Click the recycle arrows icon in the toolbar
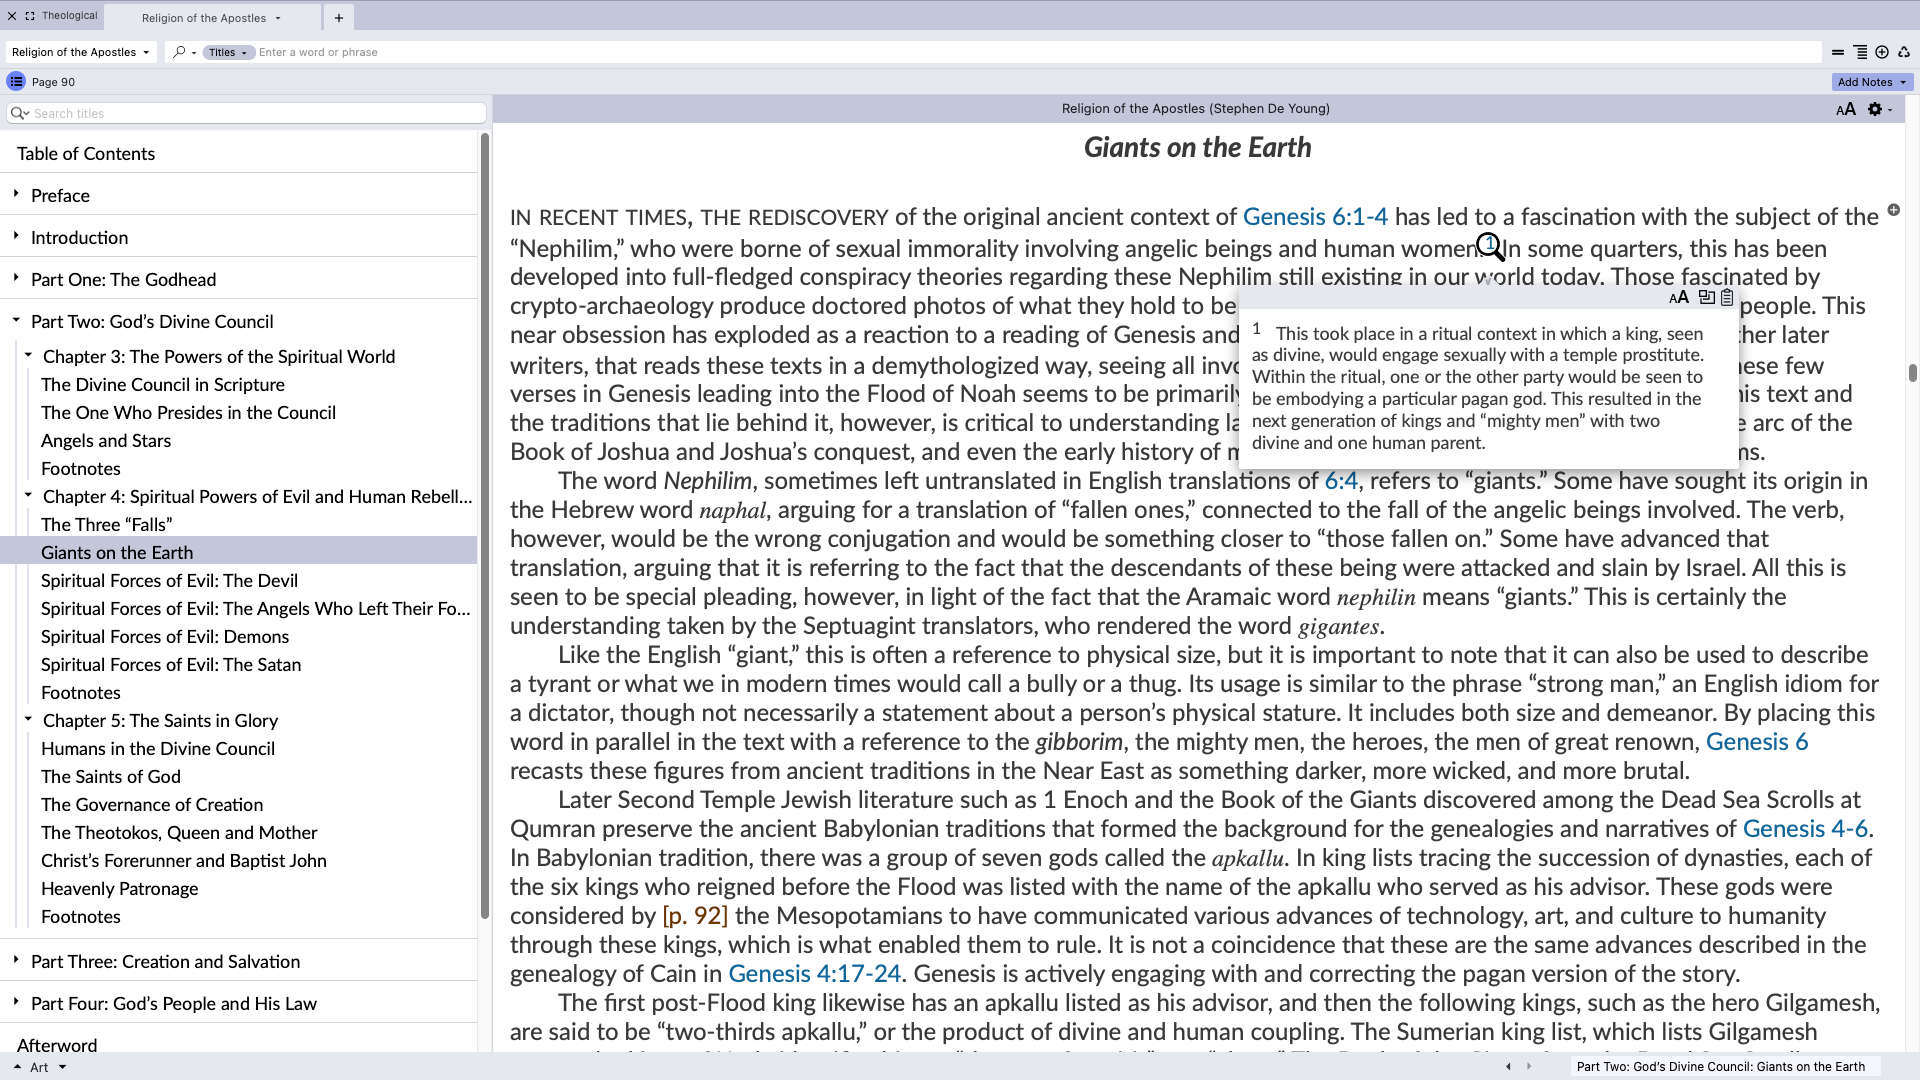 [x=1904, y=52]
